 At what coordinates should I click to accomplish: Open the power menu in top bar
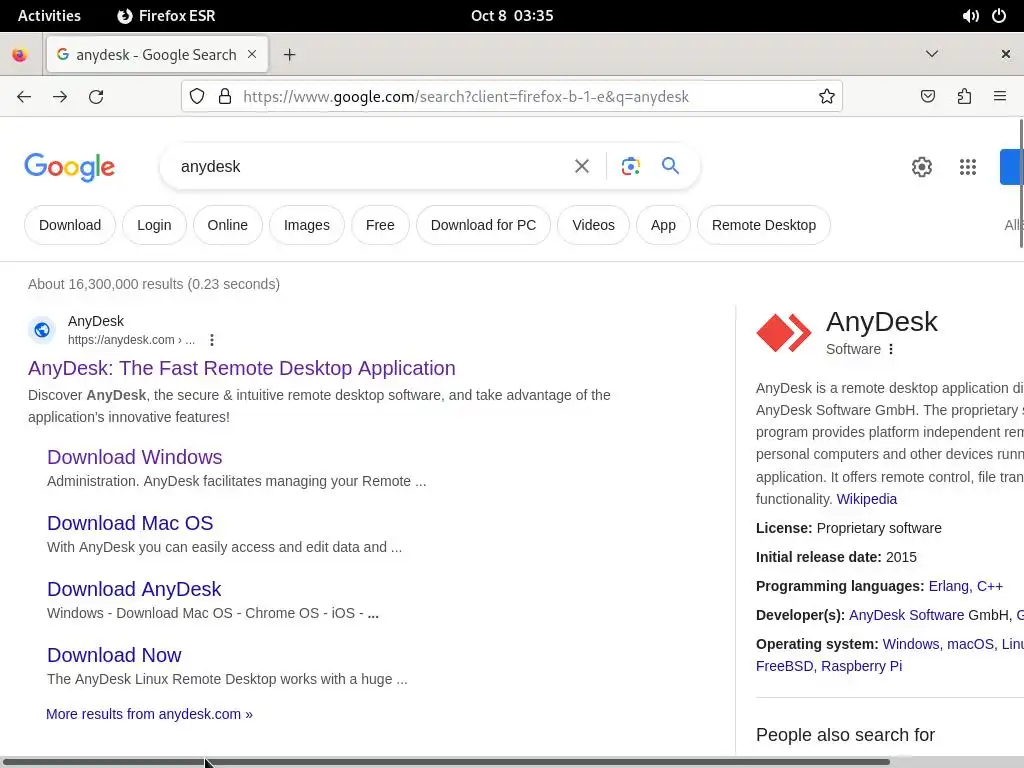[999, 16]
